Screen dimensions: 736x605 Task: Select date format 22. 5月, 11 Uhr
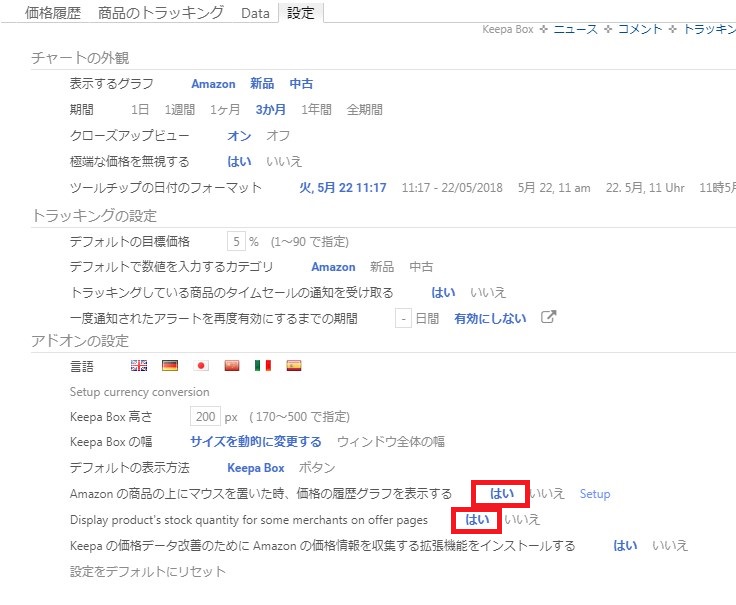[645, 188]
